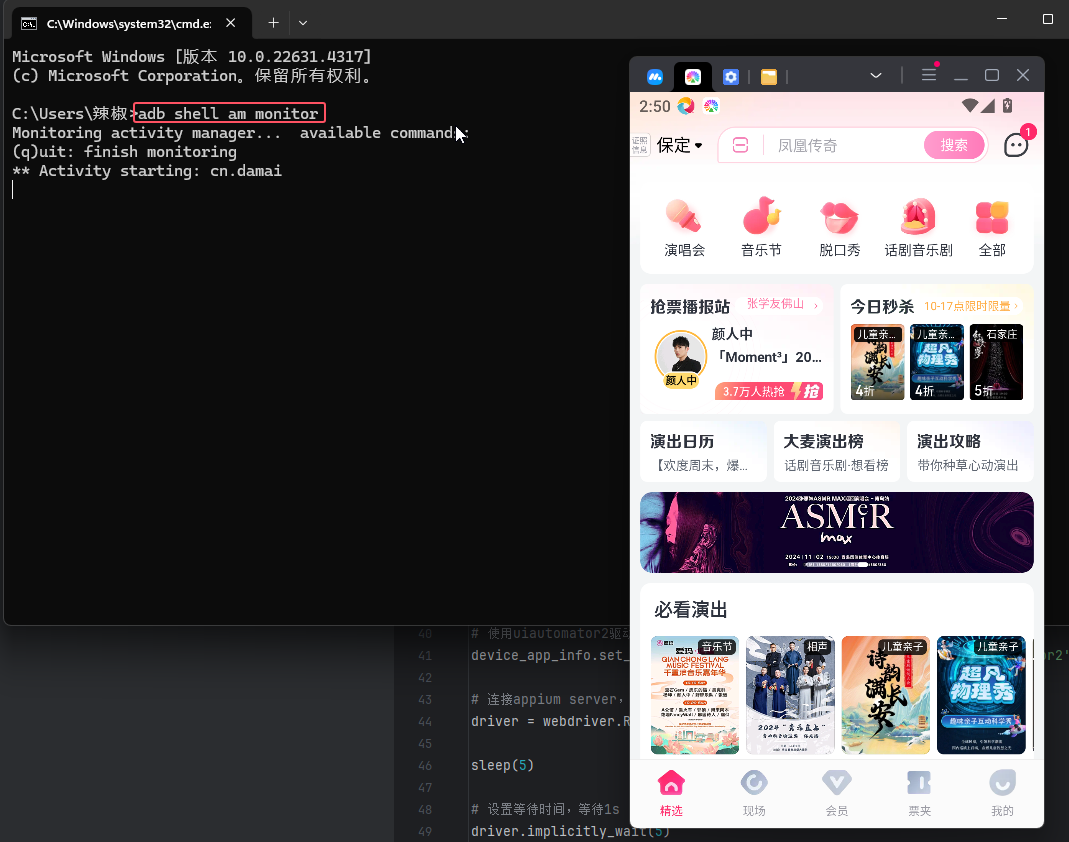The height and width of the screenshot is (842, 1069).
Task: Open the 音乐节 poster under 必看演出
Action: pos(695,695)
